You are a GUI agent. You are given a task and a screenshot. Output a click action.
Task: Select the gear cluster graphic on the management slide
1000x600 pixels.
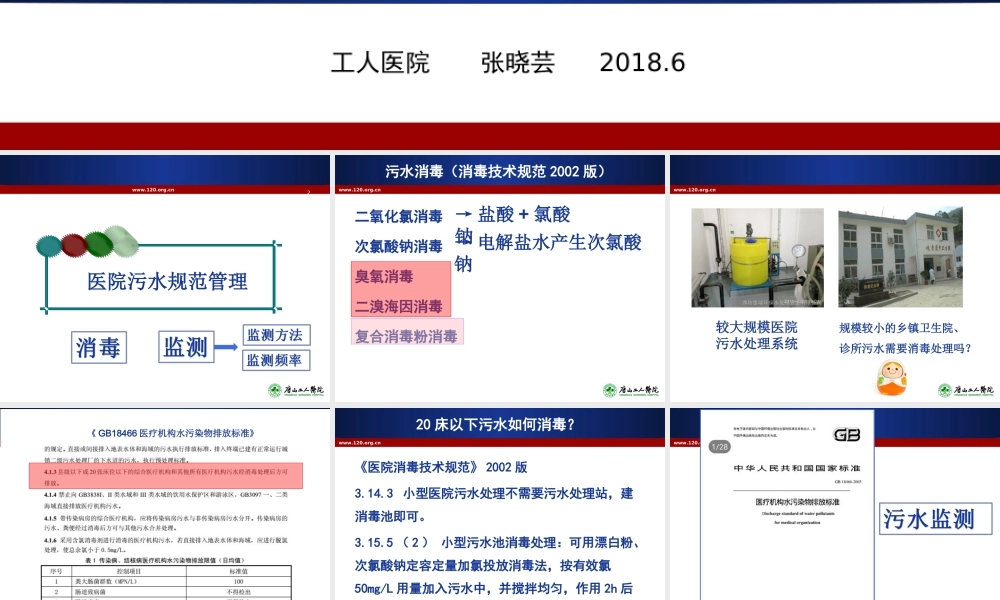point(88,243)
